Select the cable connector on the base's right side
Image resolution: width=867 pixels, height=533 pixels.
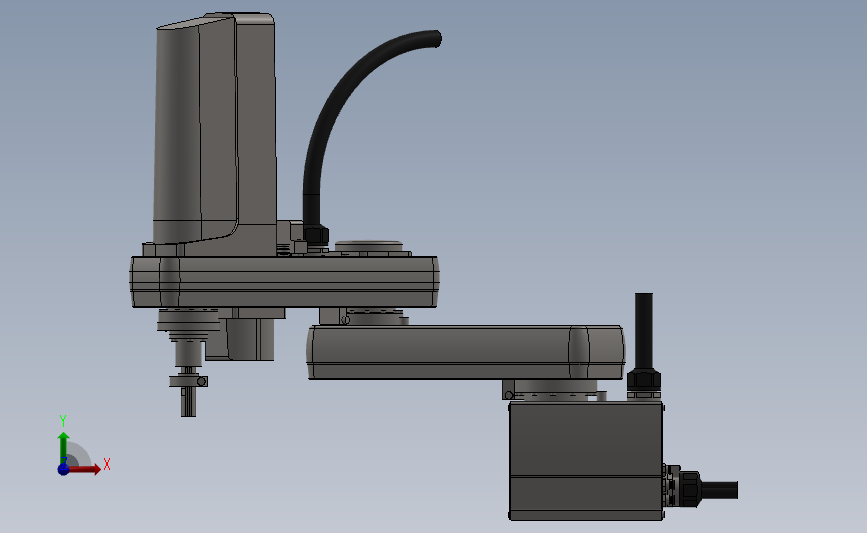pyautogui.click(x=683, y=485)
